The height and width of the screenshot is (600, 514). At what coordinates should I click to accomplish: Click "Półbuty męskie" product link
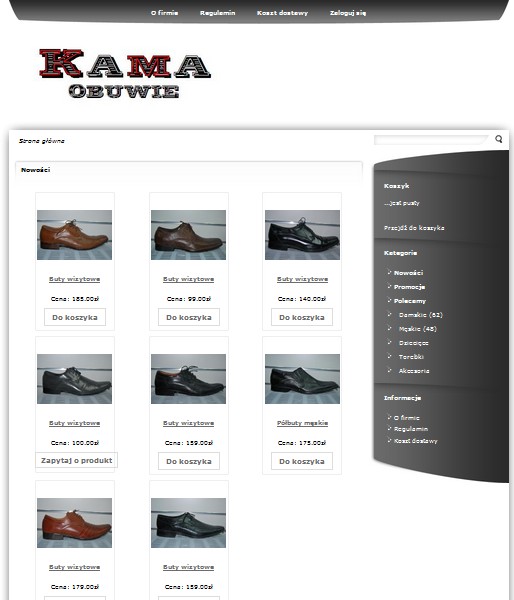pyautogui.click(x=302, y=423)
